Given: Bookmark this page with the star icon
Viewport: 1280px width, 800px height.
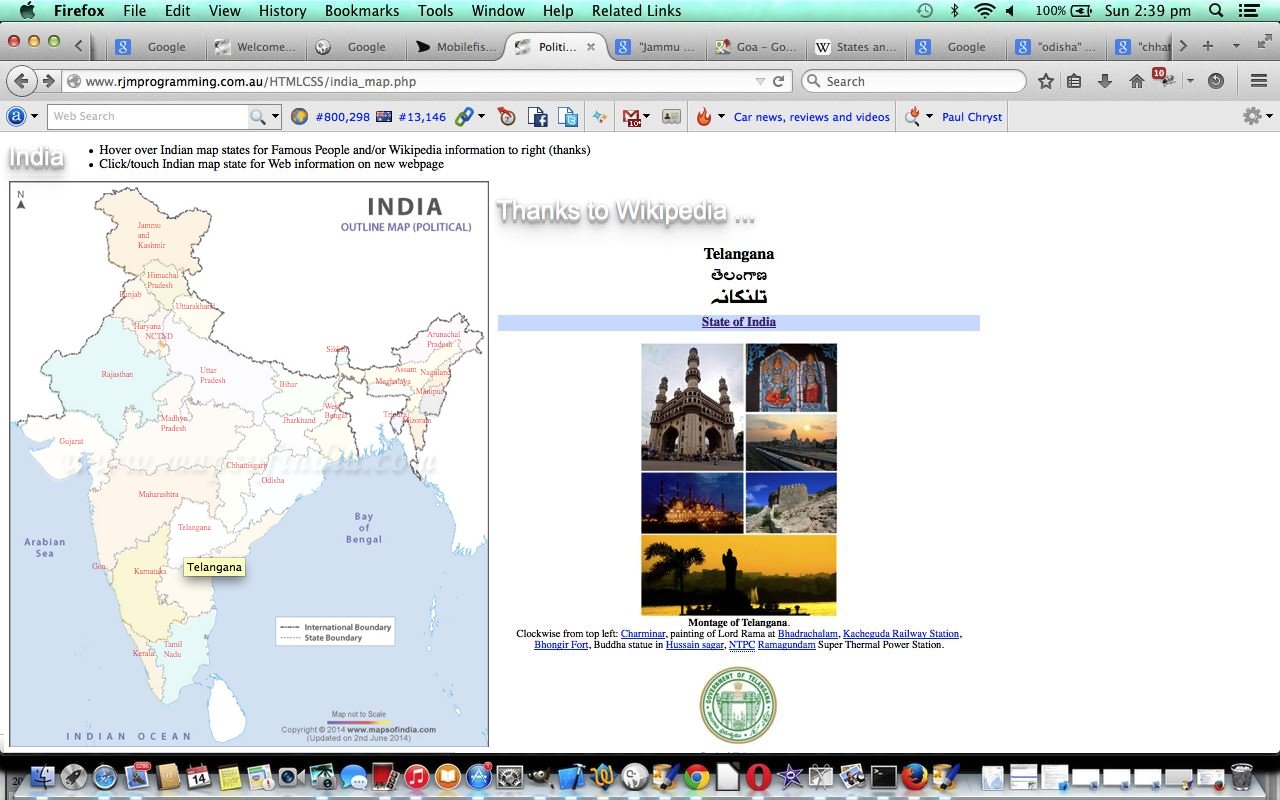Looking at the screenshot, I should [1045, 81].
